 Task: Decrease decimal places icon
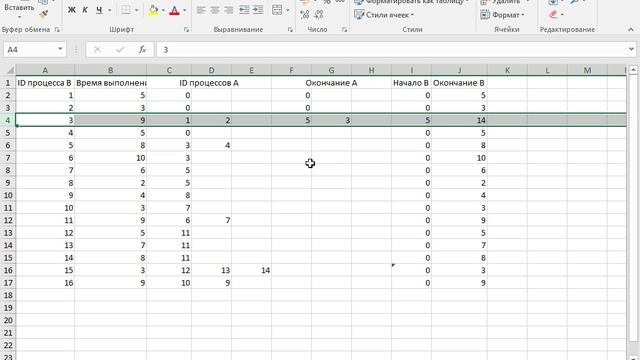(319, 15)
